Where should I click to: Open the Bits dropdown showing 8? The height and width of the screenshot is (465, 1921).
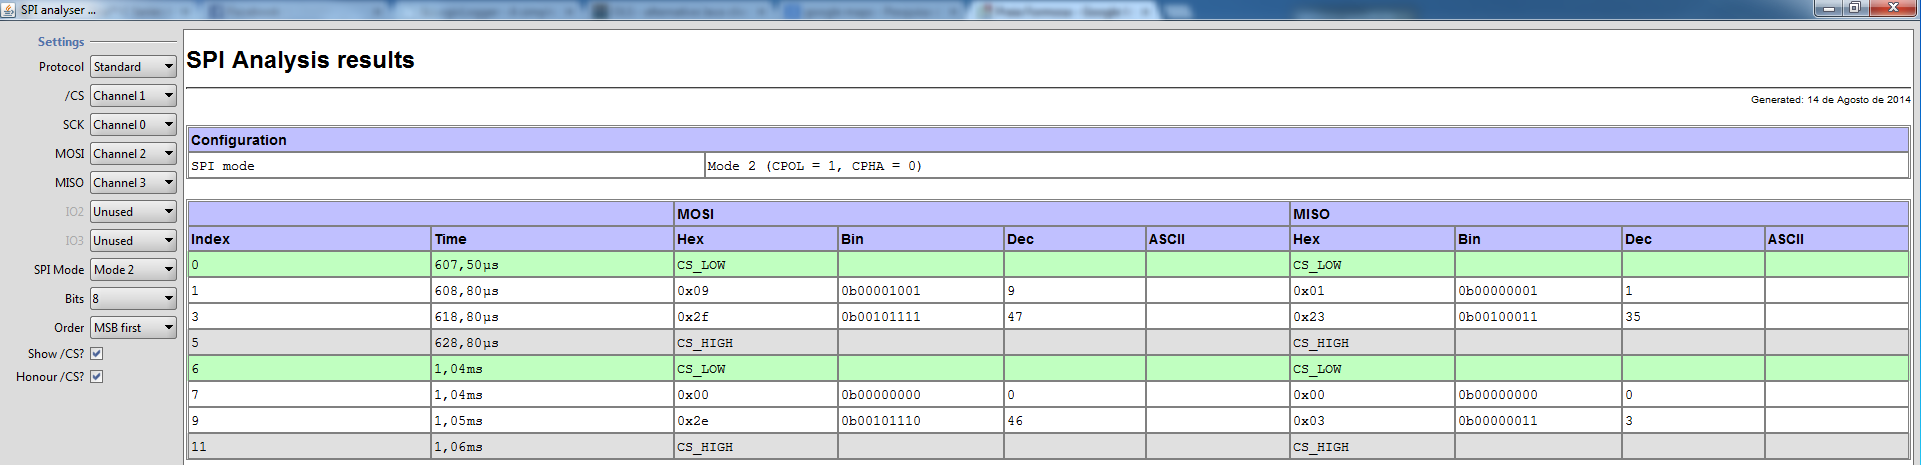(133, 299)
